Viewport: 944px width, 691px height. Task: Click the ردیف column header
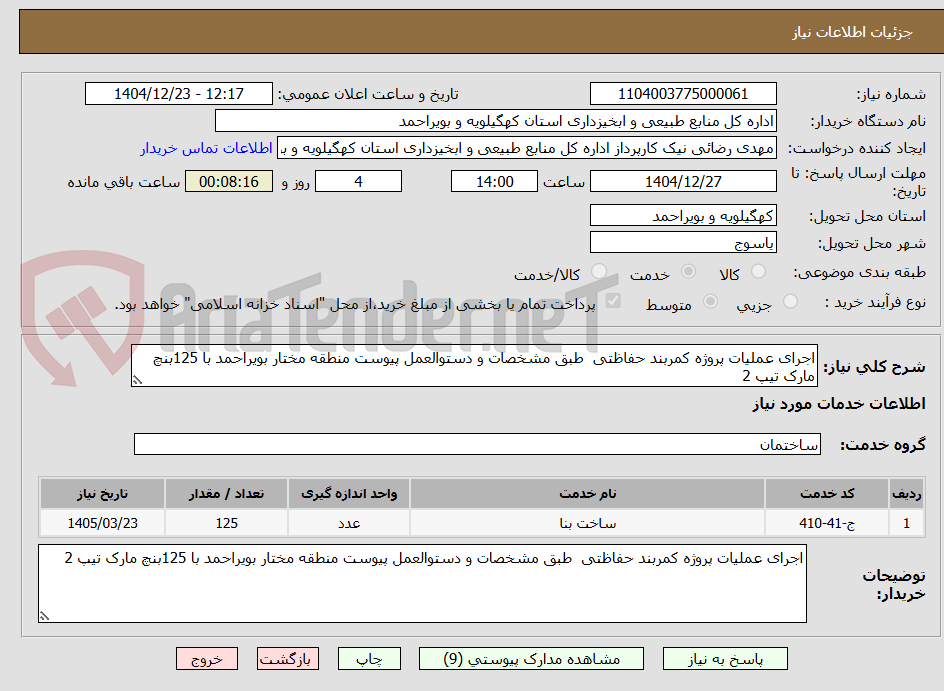coord(907,494)
